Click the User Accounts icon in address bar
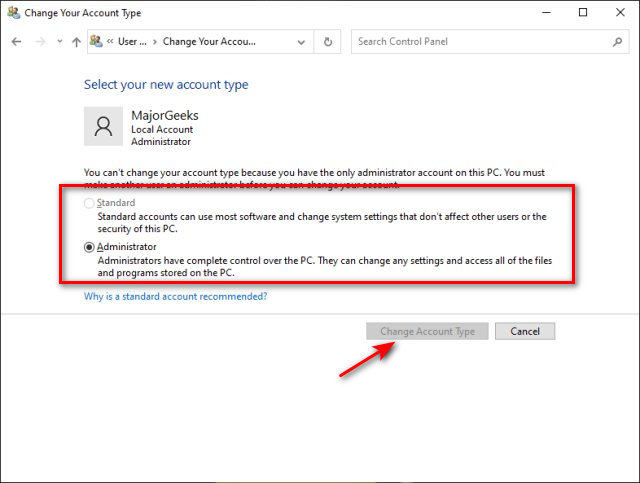The height and width of the screenshot is (483, 640). click(96, 42)
